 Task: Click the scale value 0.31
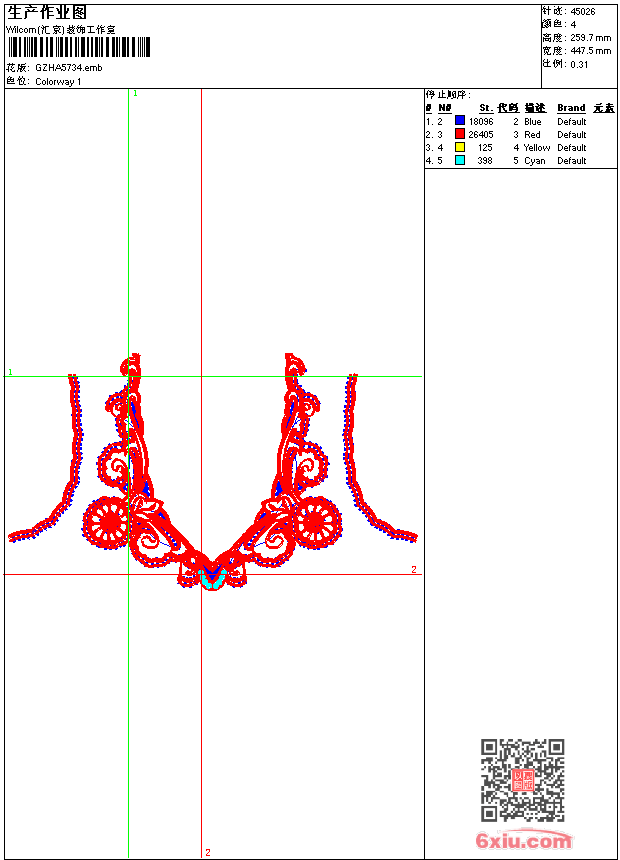click(579, 64)
